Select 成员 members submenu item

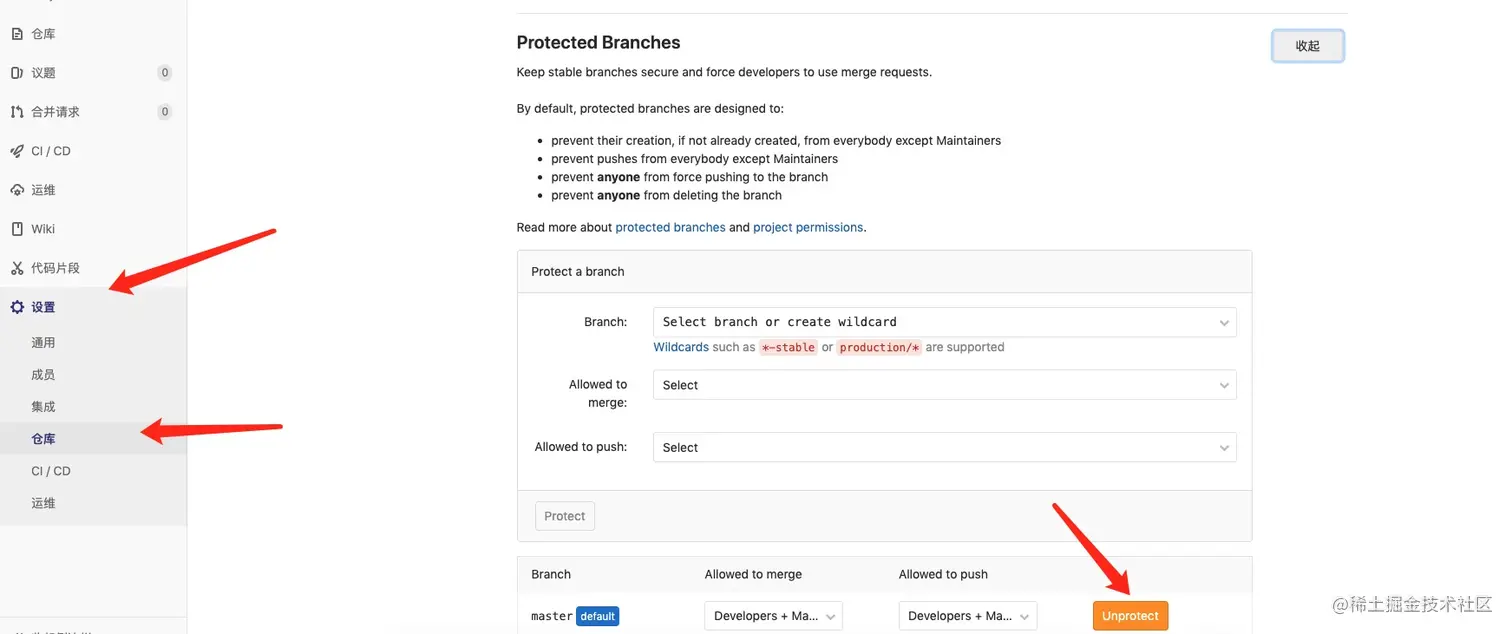coord(43,375)
